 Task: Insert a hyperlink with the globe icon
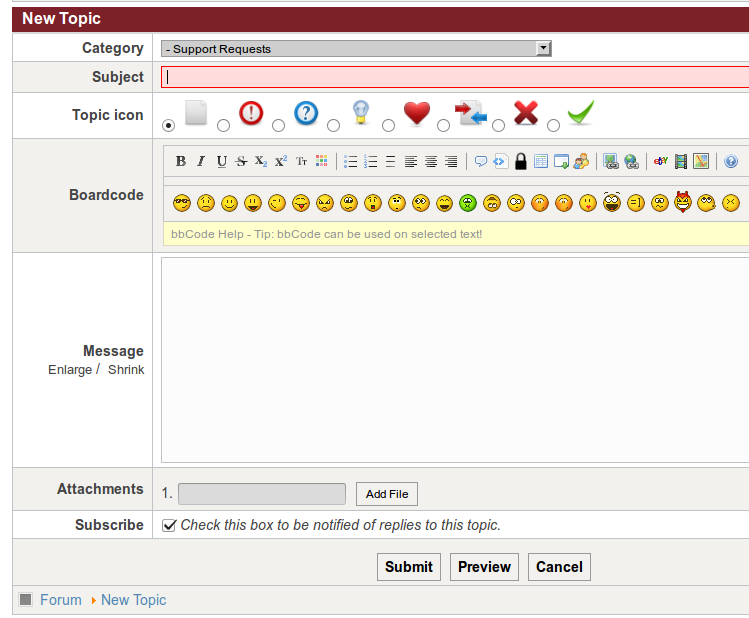click(x=631, y=161)
